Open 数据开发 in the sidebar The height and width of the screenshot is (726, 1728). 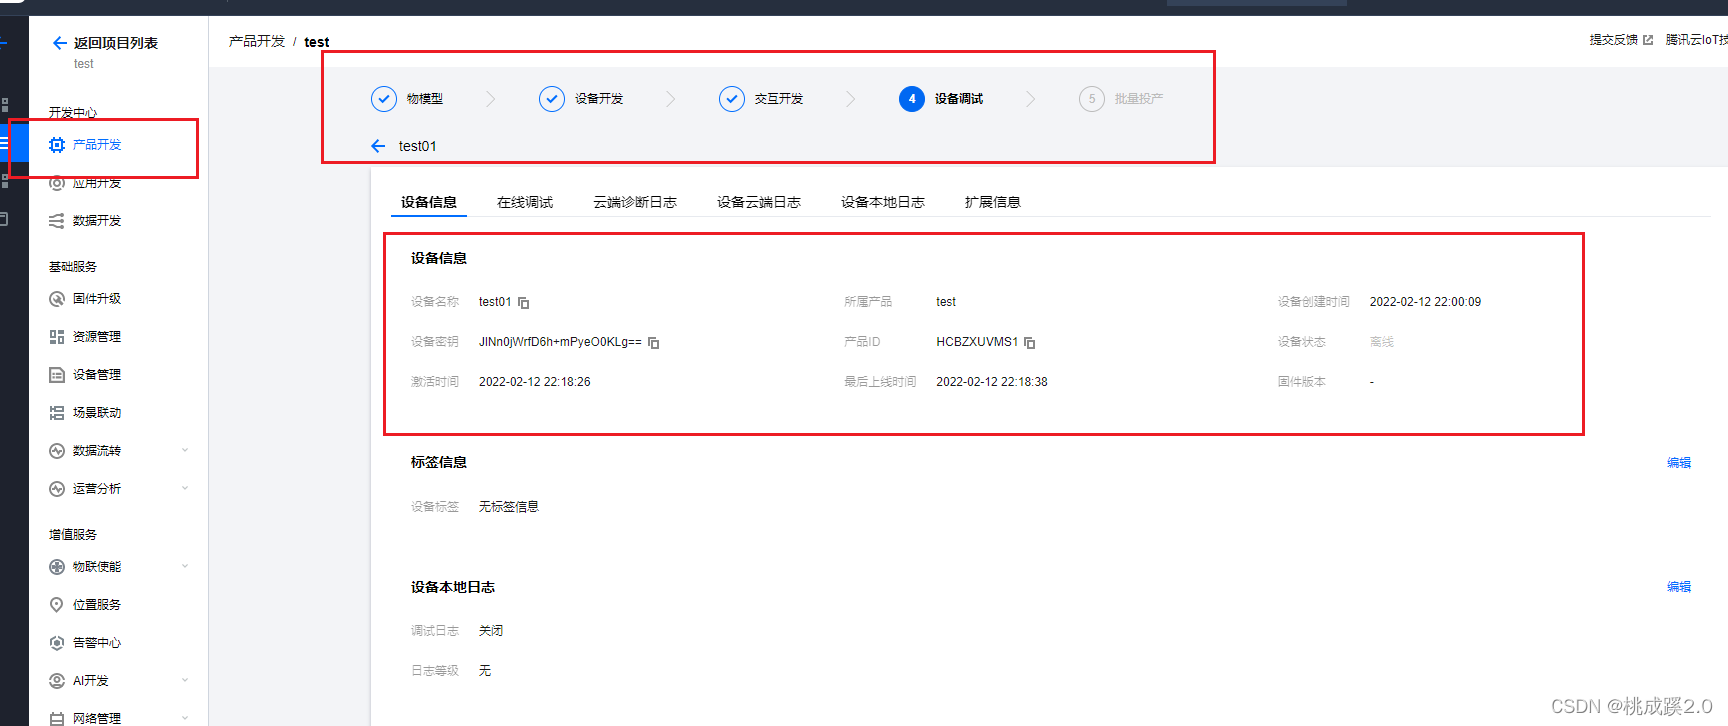pyautogui.click(x=97, y=221)
